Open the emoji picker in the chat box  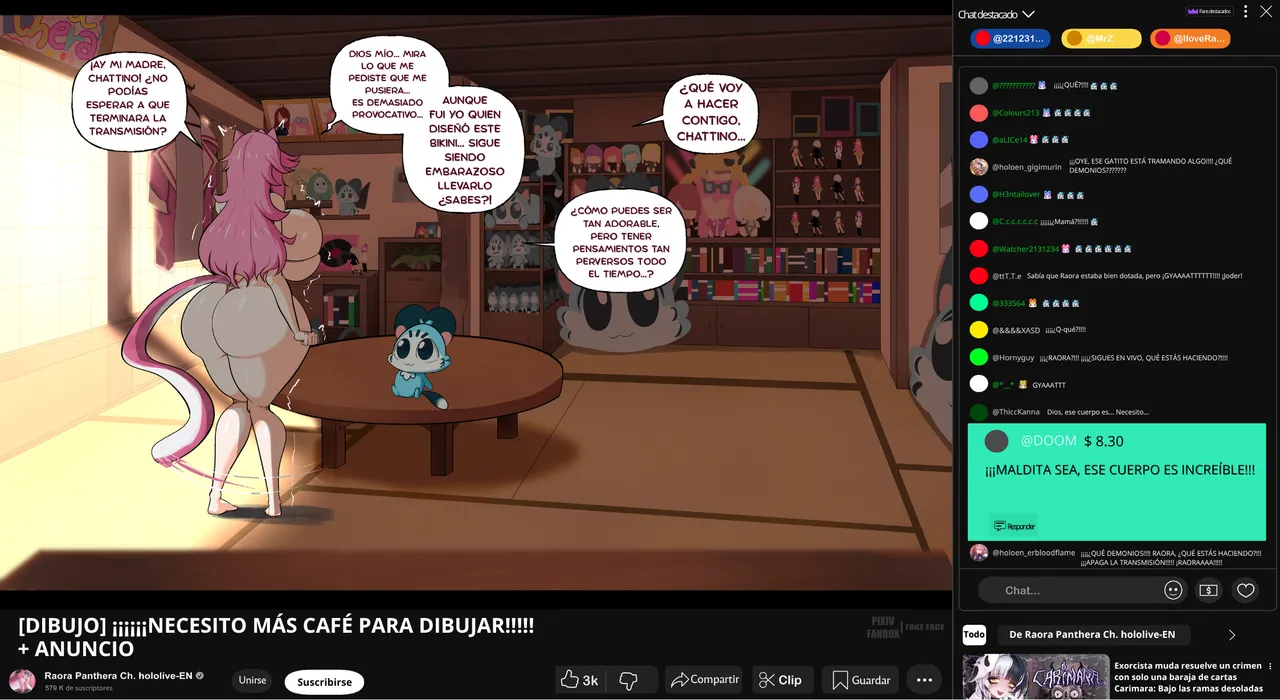click(x=1172, y=590)
